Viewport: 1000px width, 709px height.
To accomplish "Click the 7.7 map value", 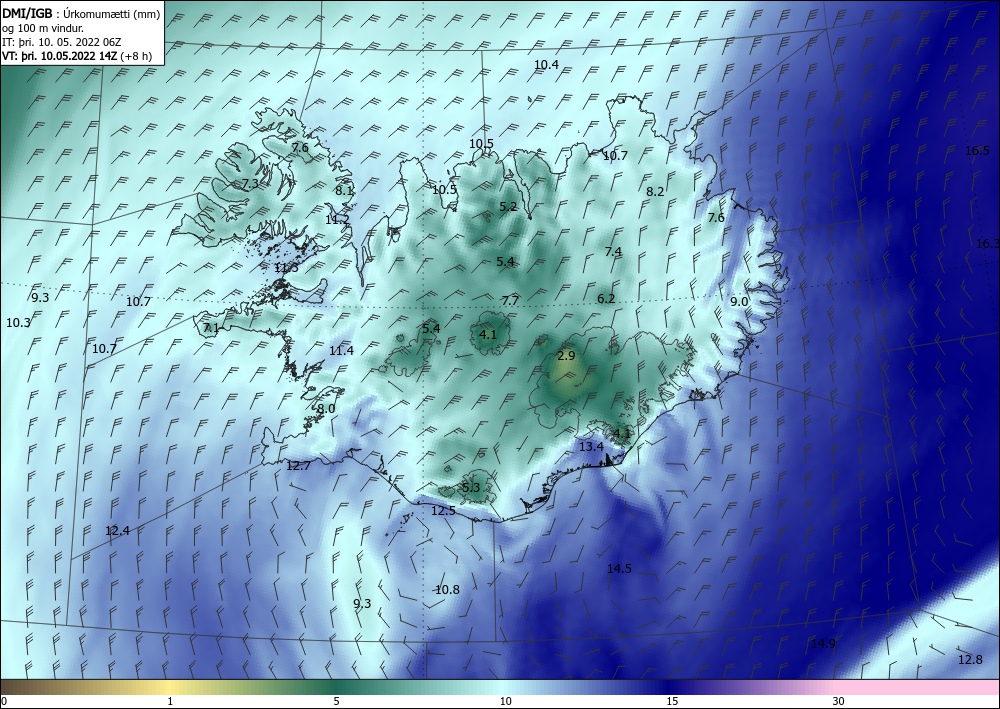I will (510, 300).
